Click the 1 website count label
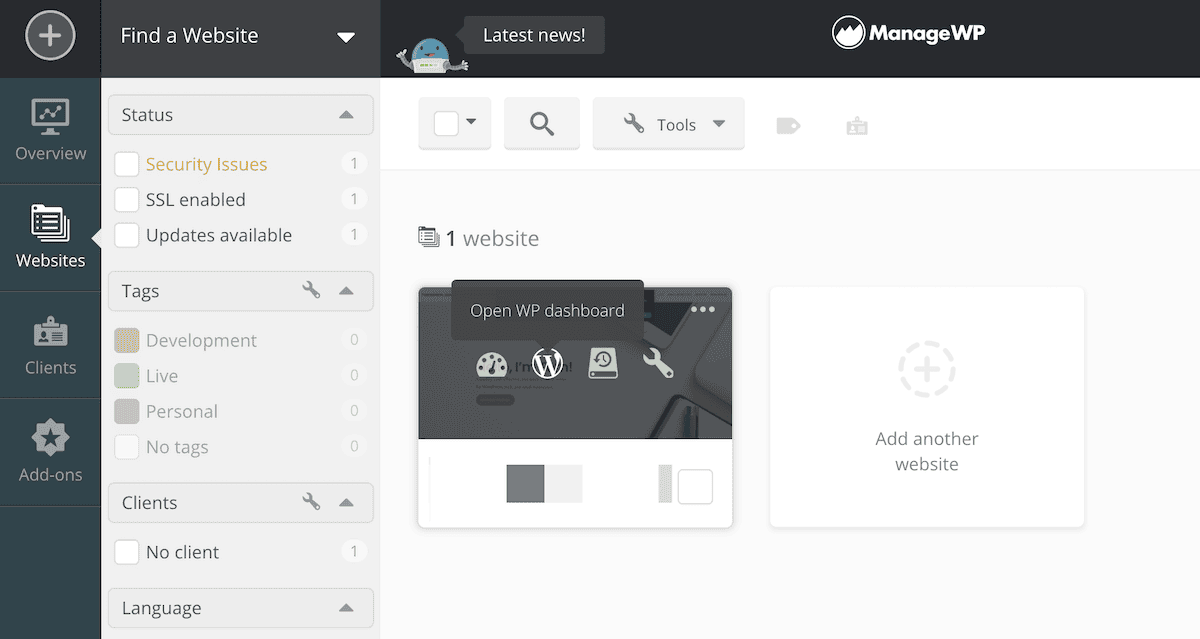Image resolution: width=1200 pixels, height=639 pixels. 491,239
